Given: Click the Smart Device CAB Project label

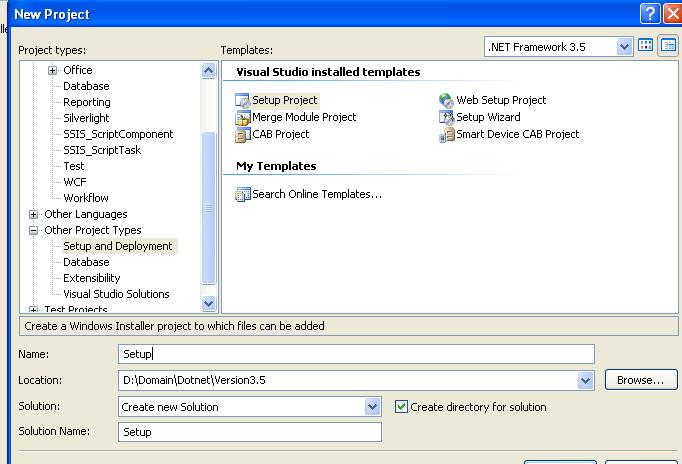Looking at the screenshot, I should pyautogui.click(x=518, y=134).
